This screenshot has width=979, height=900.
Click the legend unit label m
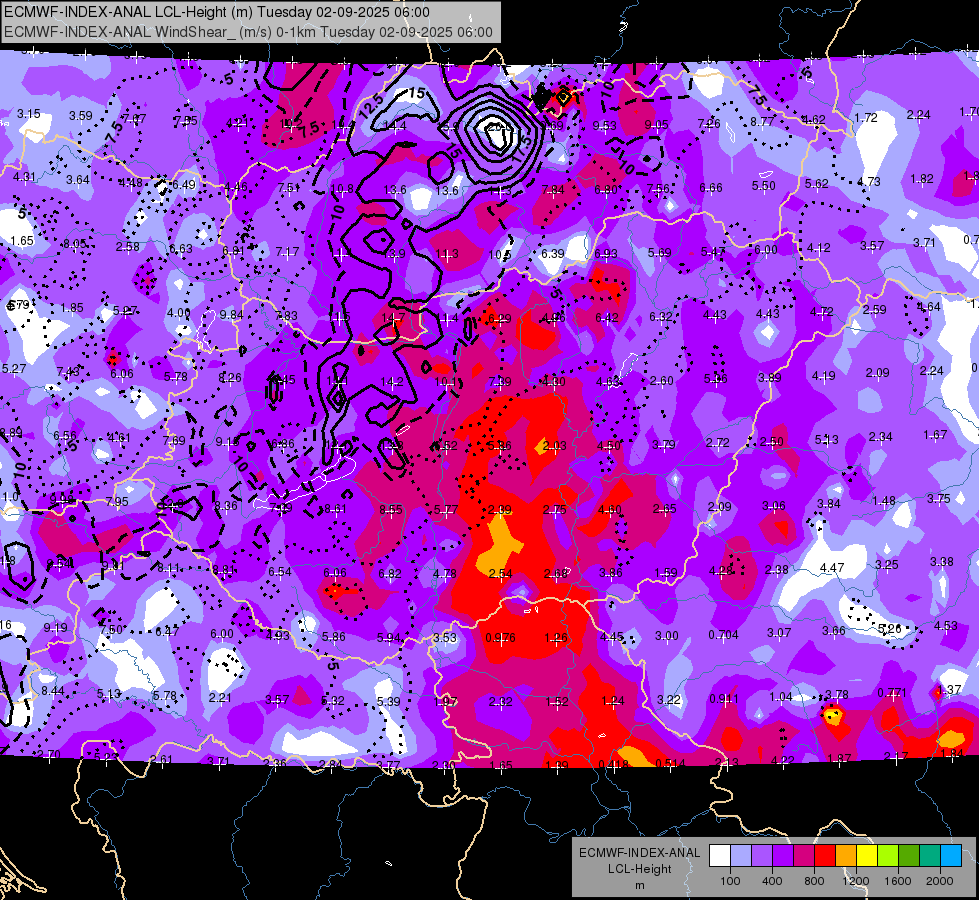639,885
